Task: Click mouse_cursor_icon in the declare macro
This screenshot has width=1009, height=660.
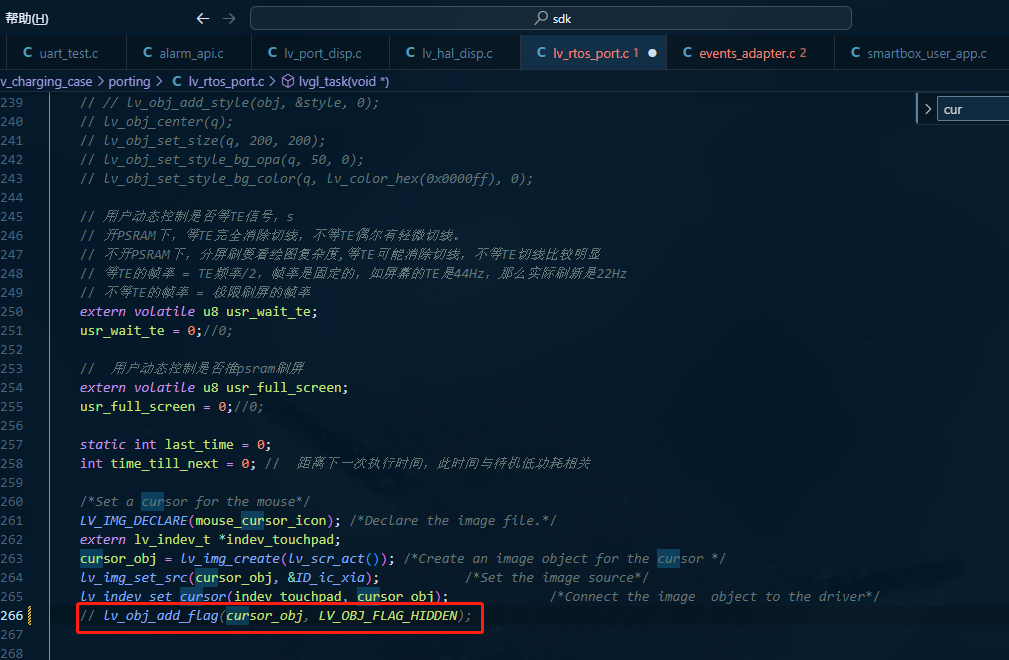Action: (261, 520)
